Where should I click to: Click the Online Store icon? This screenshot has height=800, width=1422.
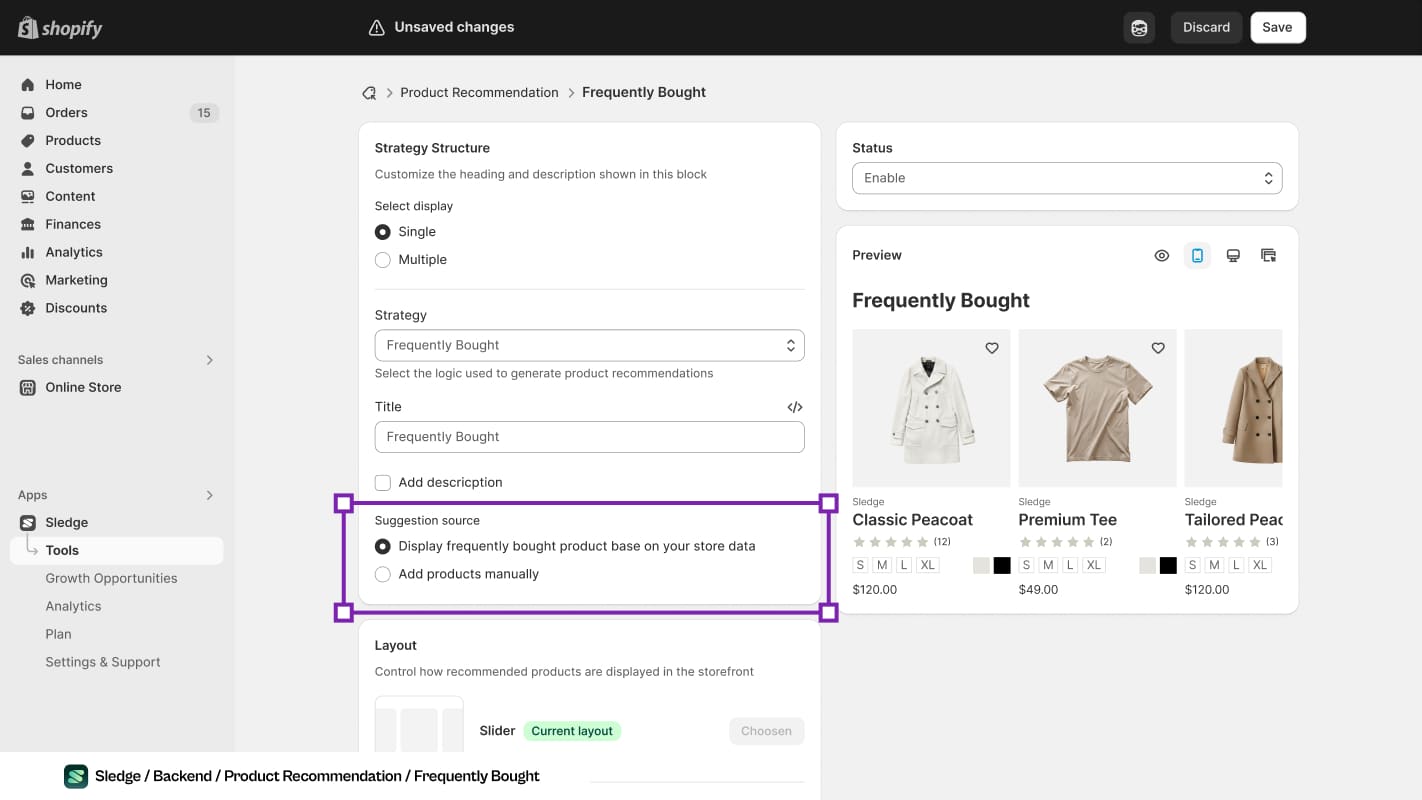pyautogui.click(x=28, y=388)
